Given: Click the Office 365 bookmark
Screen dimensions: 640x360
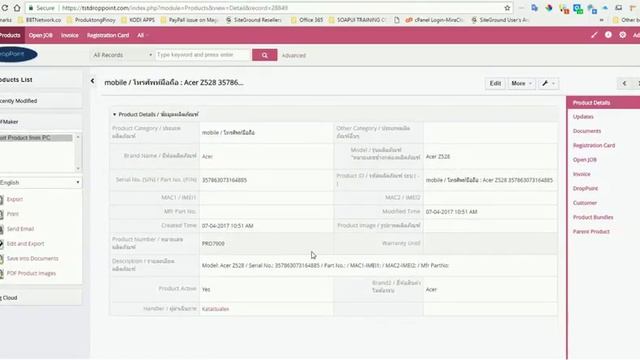Looking at the screenshot, I should 307,20.
